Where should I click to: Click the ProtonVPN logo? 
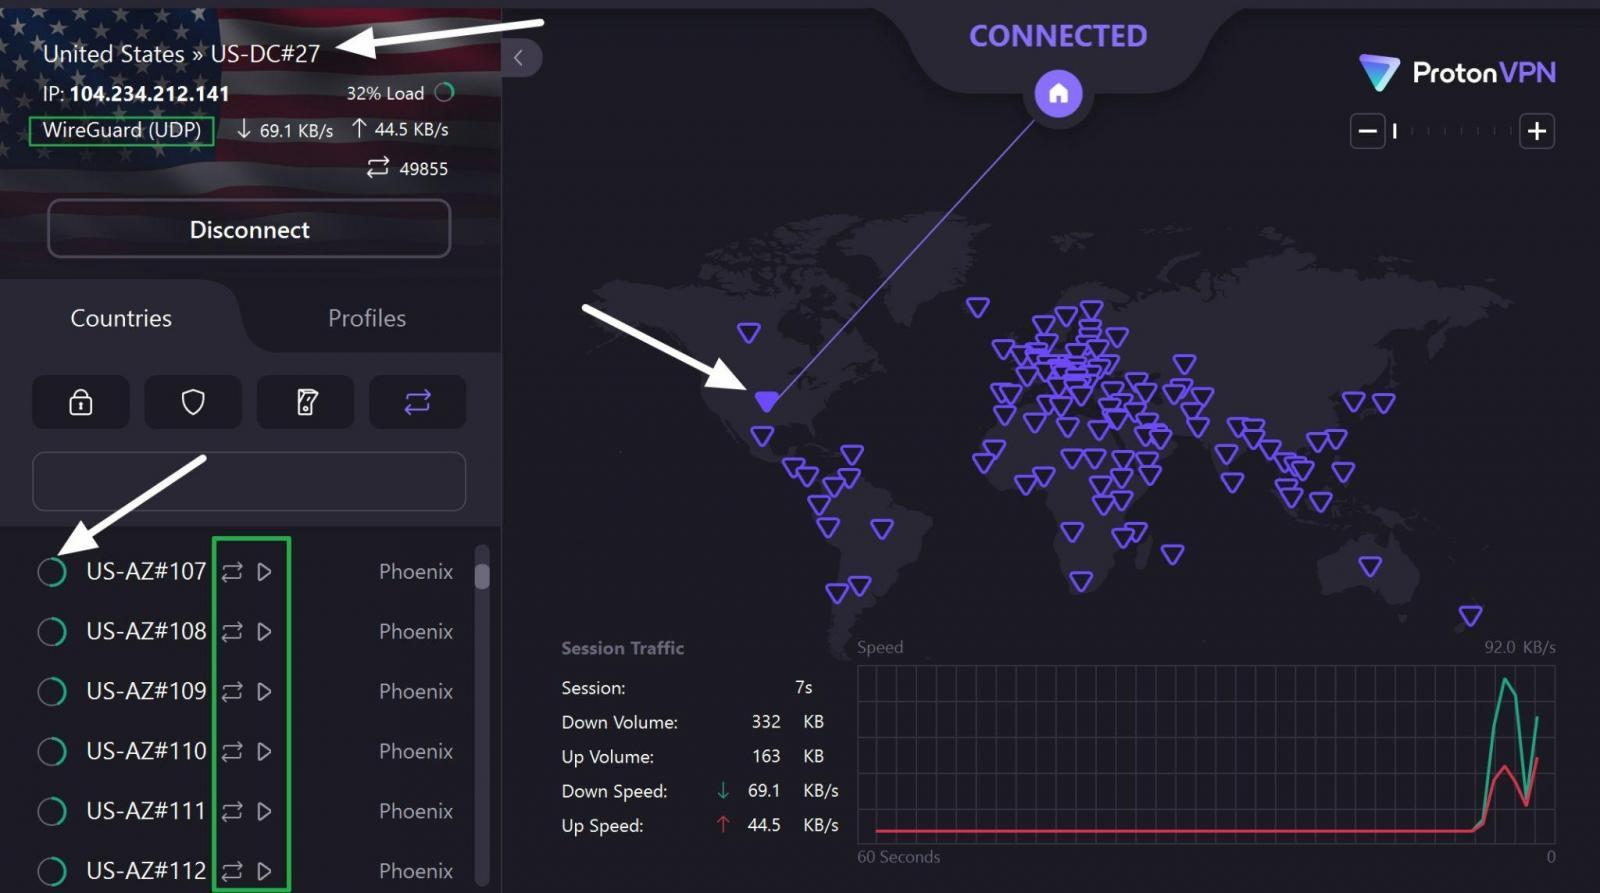point(1457,72)
